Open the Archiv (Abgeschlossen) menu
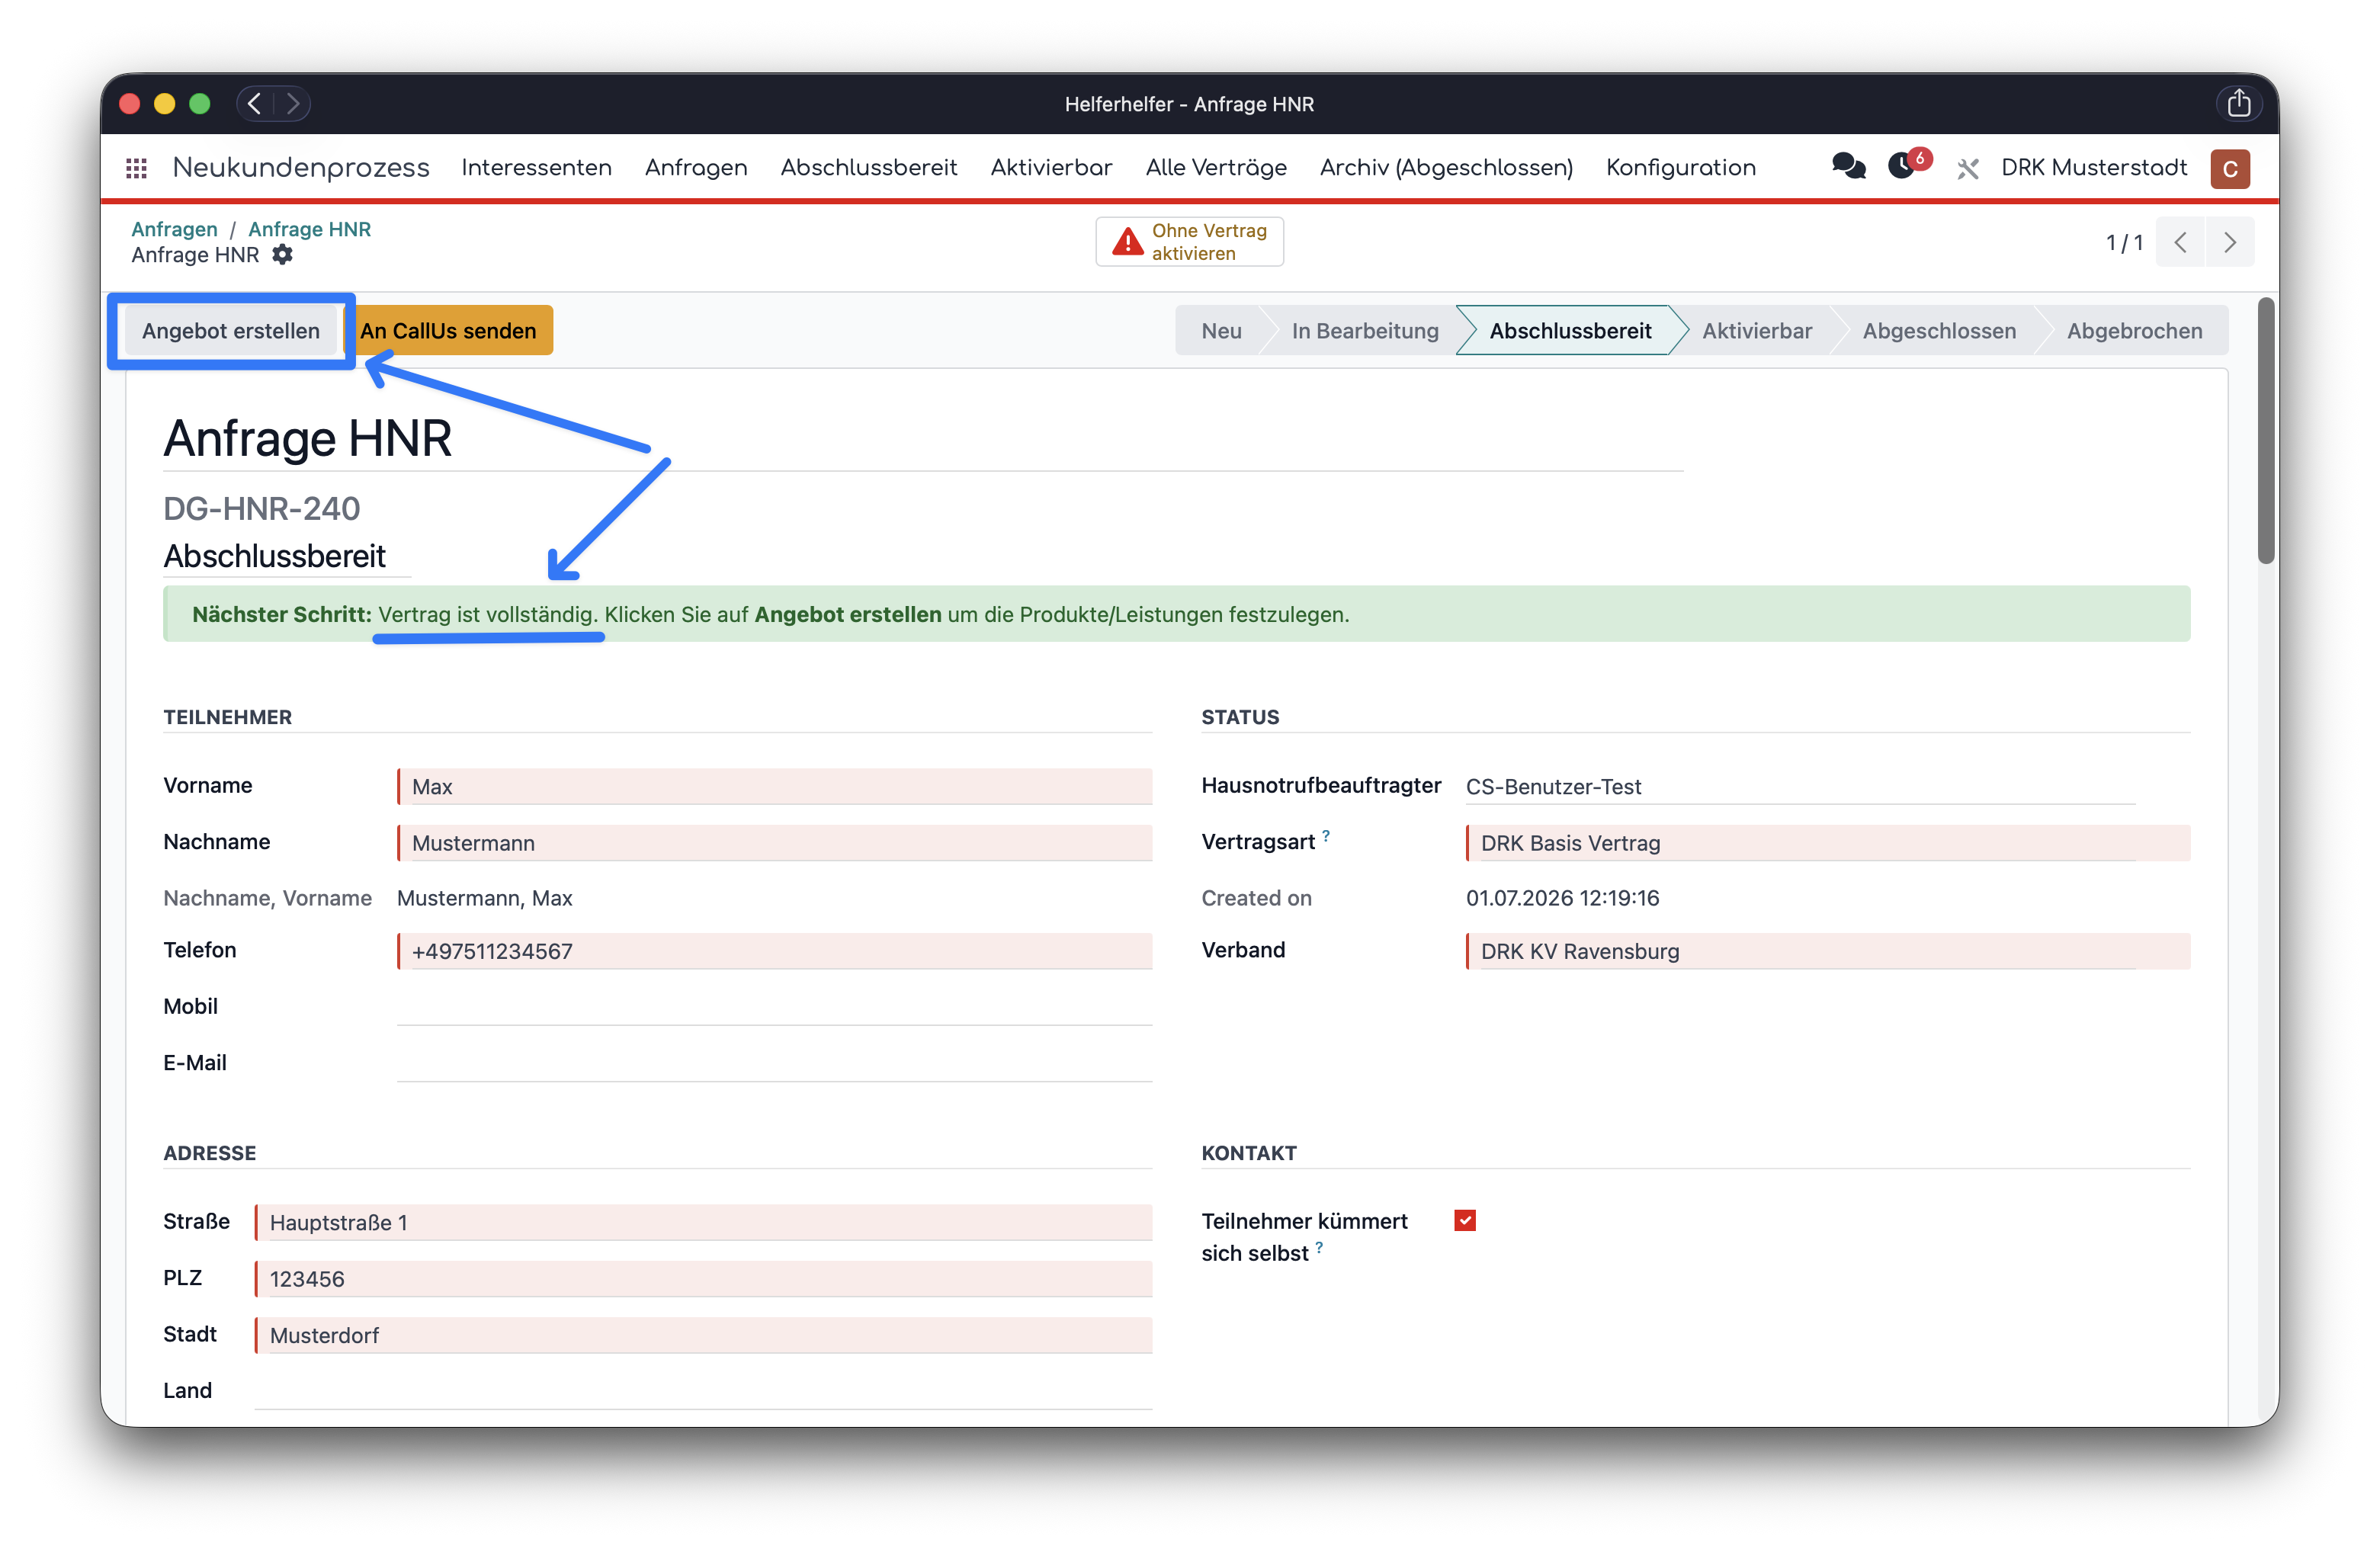Image resolution: width=2380 pixels, height=1555 pixels. click(x=1446, y=168)
